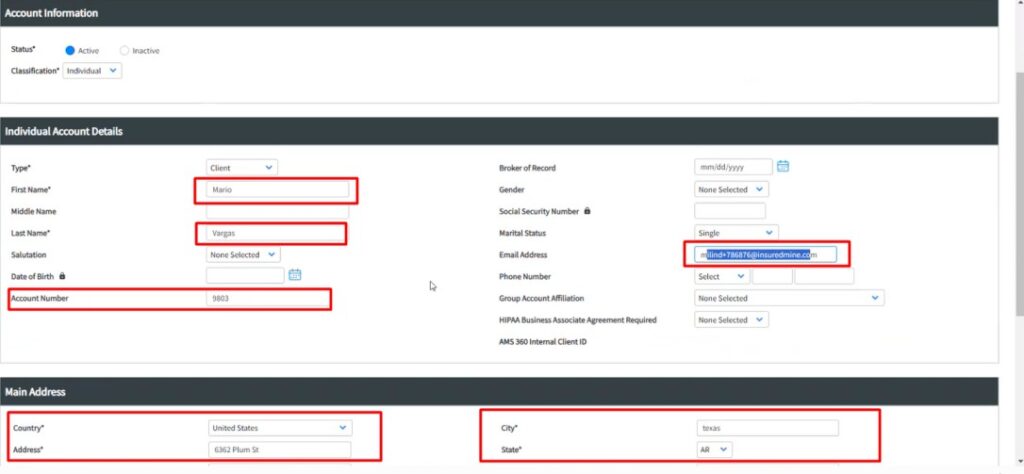This screenshot has width=1024, height=474.
Task: Open the Classification dropdown
Action: [x=92, y=71]
